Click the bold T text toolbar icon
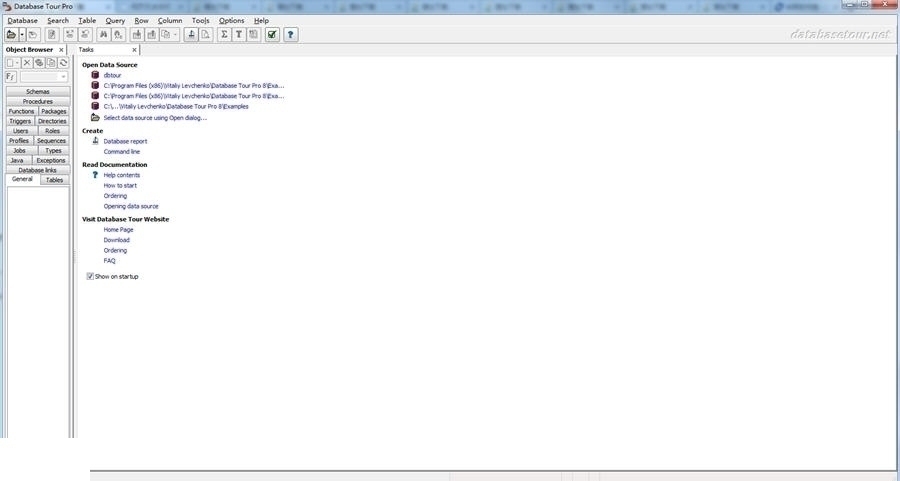This screenshot has width=900, height=481. click(x=238, y=34)
